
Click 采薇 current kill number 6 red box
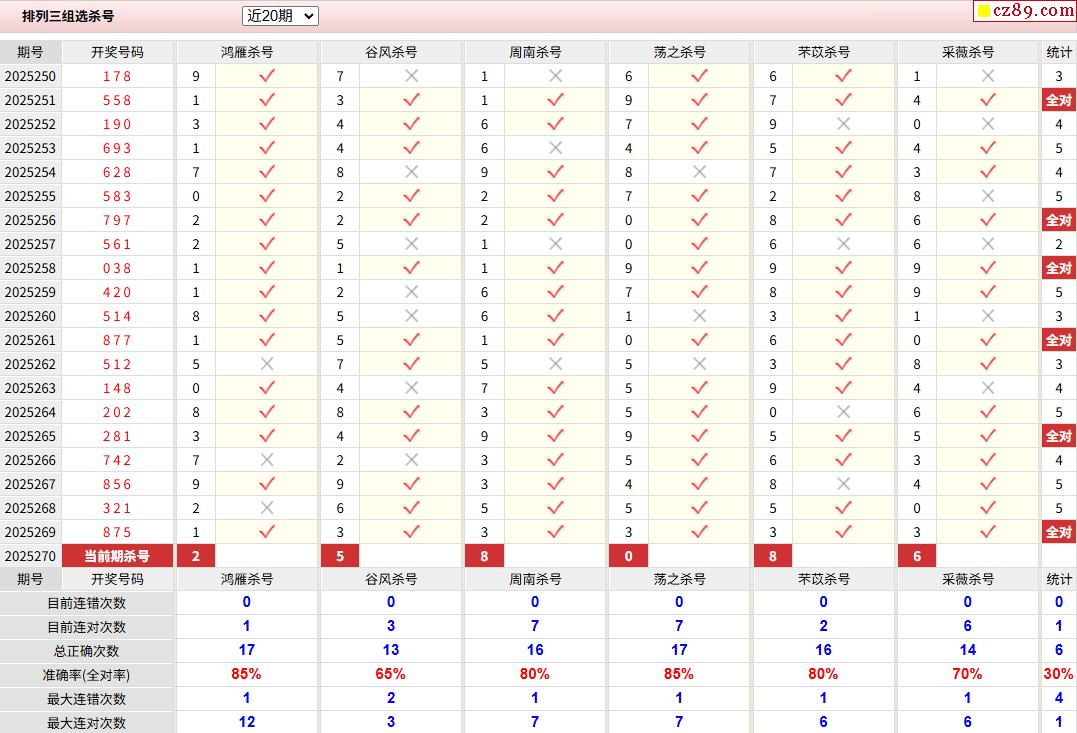click(x=917, y=556)
